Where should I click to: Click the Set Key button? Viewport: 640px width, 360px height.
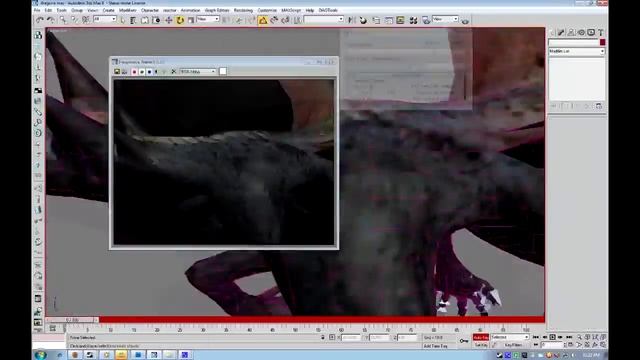point(481,345)
